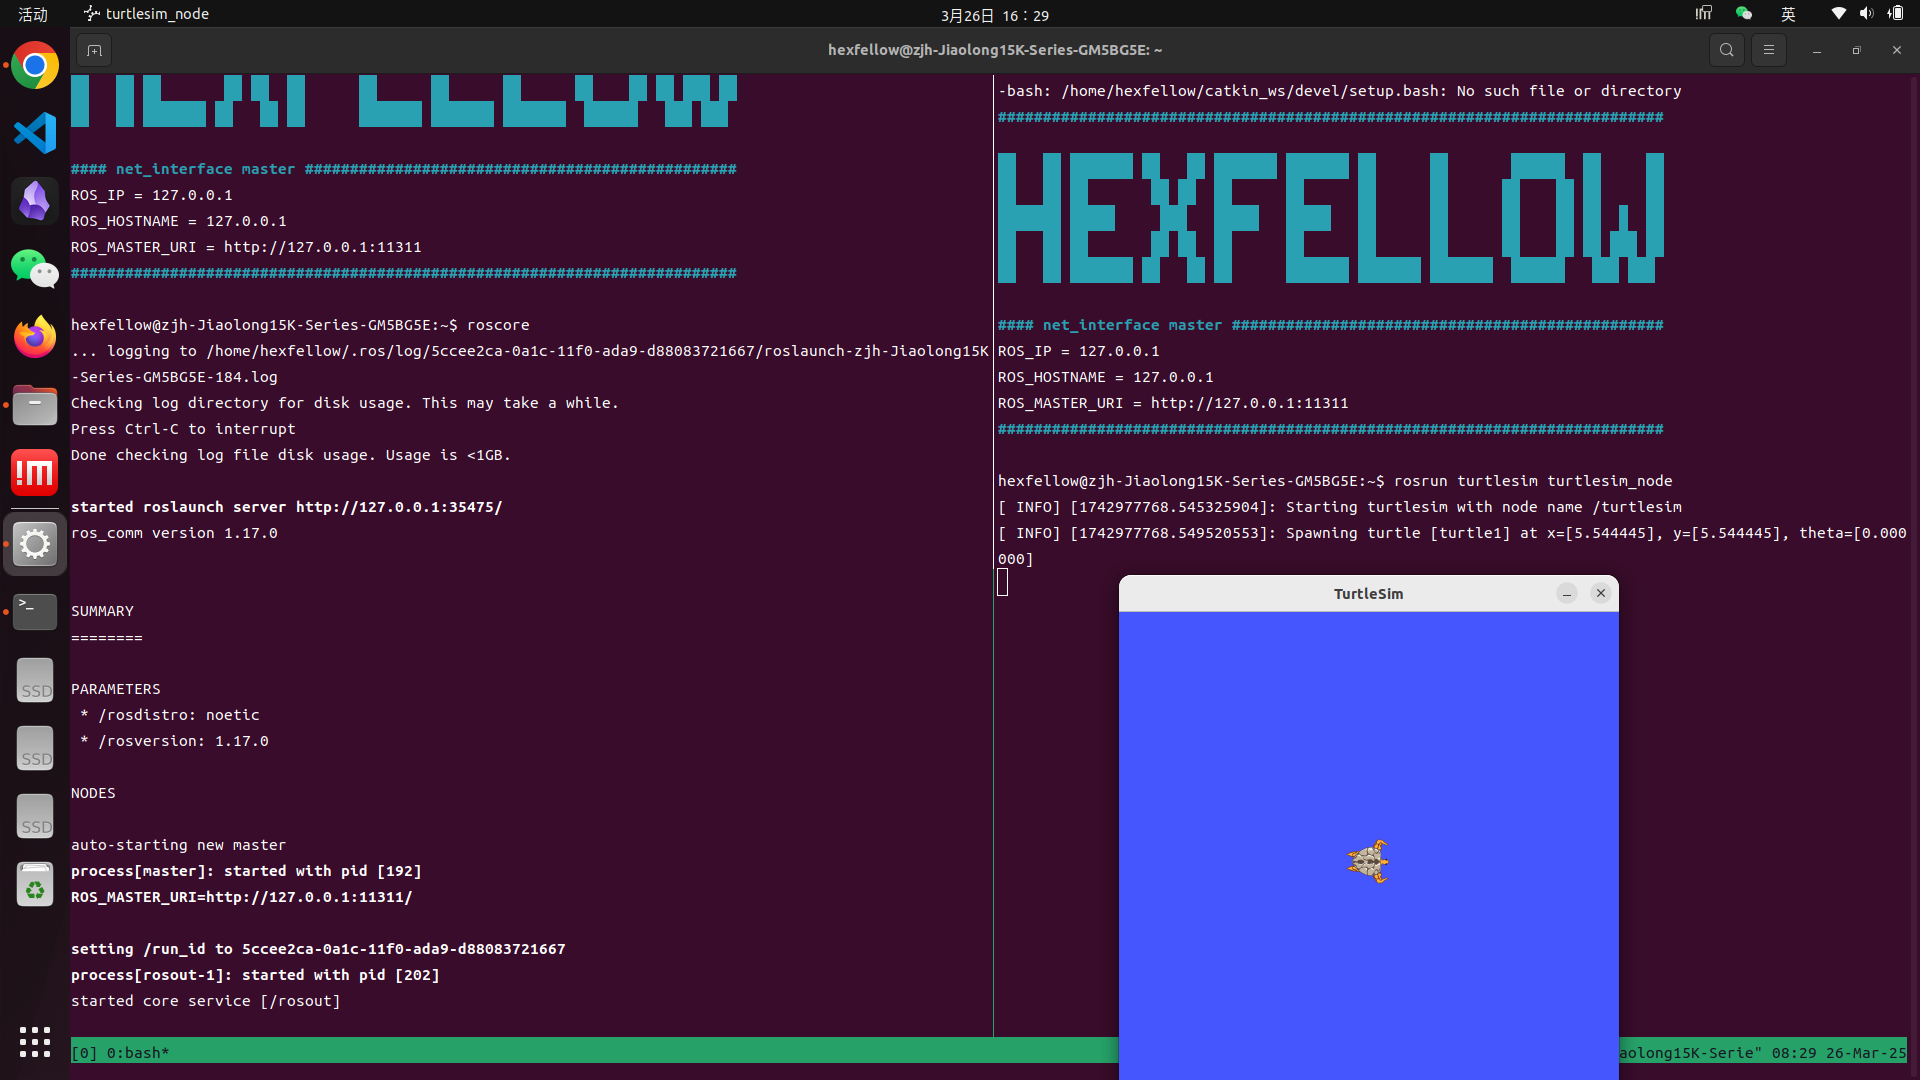
Task: Open the Obsidian app in the dock
Action: click(35, 201)
